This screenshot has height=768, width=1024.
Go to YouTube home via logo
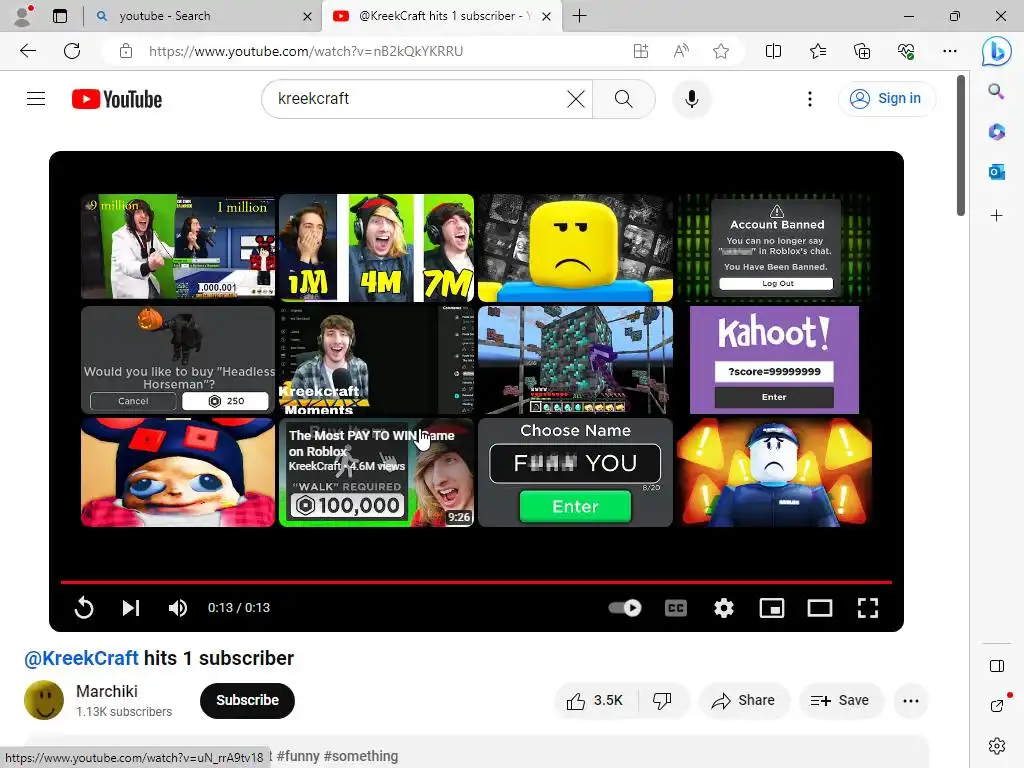(x=117, y=99)
